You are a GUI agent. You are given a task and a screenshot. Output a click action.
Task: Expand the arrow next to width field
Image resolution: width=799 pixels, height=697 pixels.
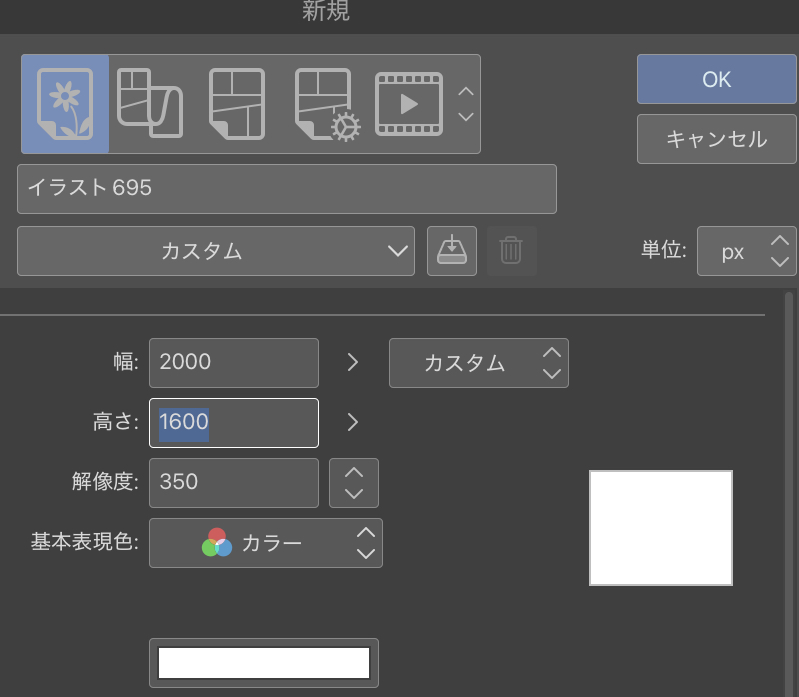point(352,362)
